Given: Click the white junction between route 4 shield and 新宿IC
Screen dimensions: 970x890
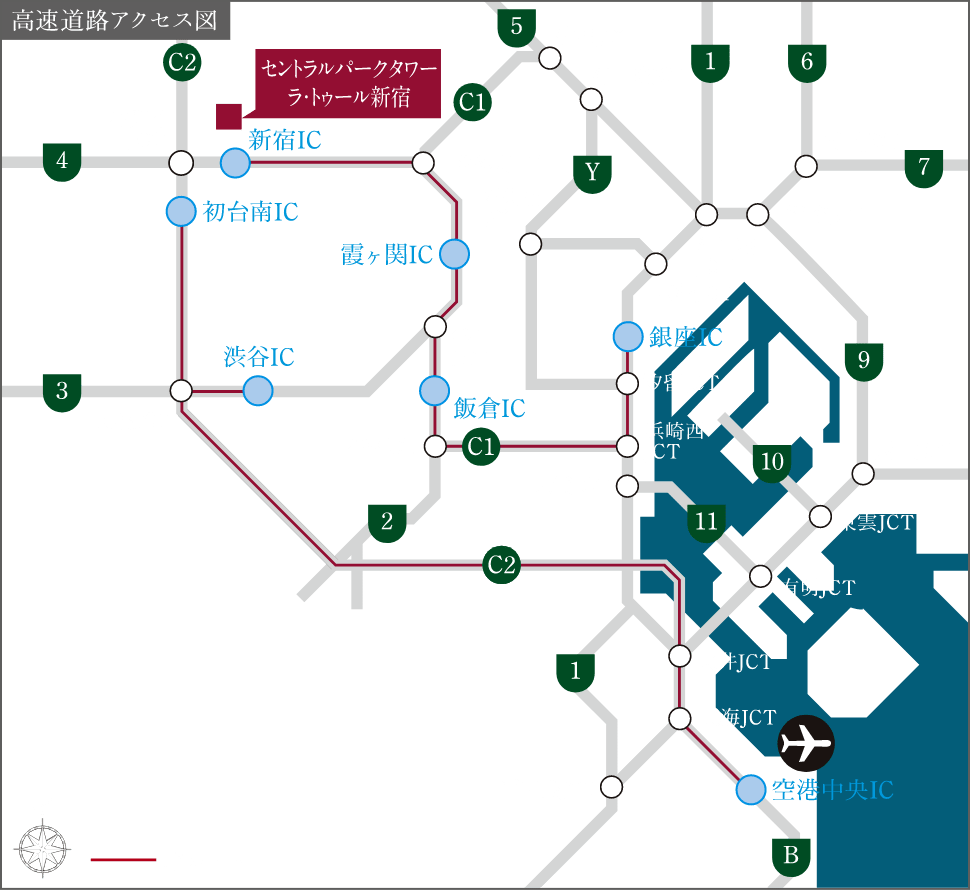Looking at the screenshot, I should tap(181, 163).
